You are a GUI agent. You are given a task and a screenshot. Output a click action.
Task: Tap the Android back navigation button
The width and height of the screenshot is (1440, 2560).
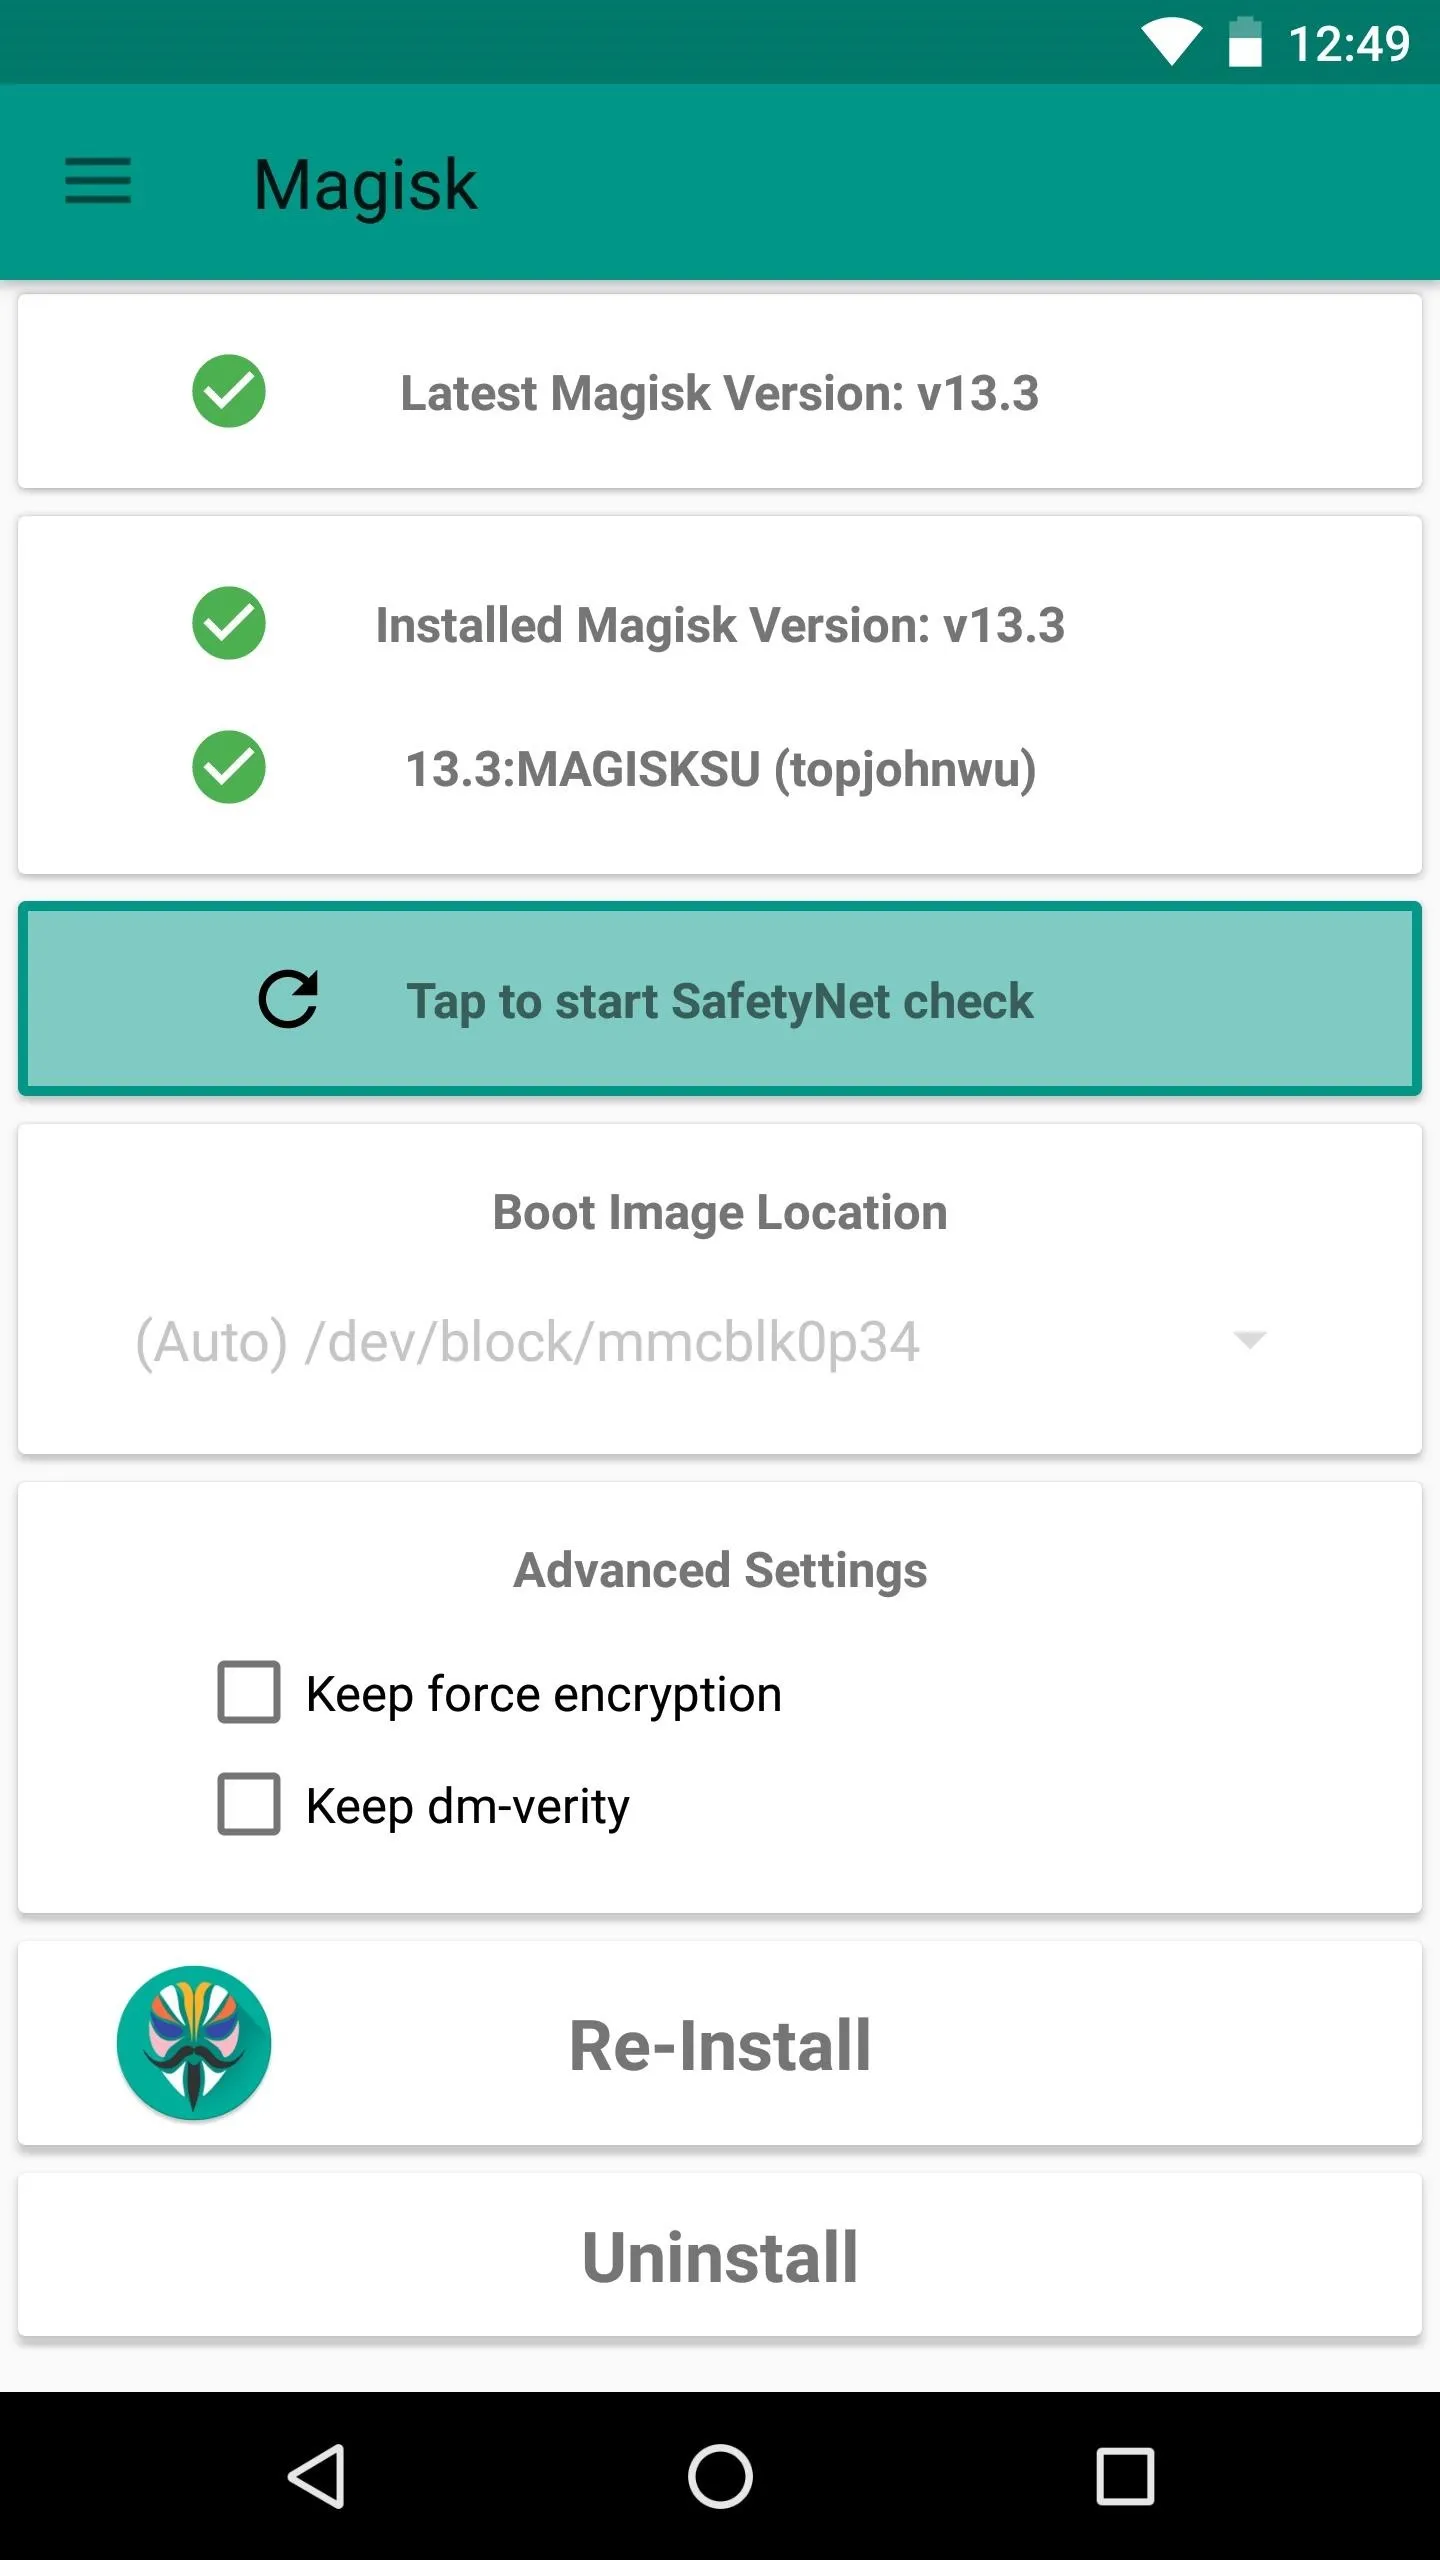317,2476
